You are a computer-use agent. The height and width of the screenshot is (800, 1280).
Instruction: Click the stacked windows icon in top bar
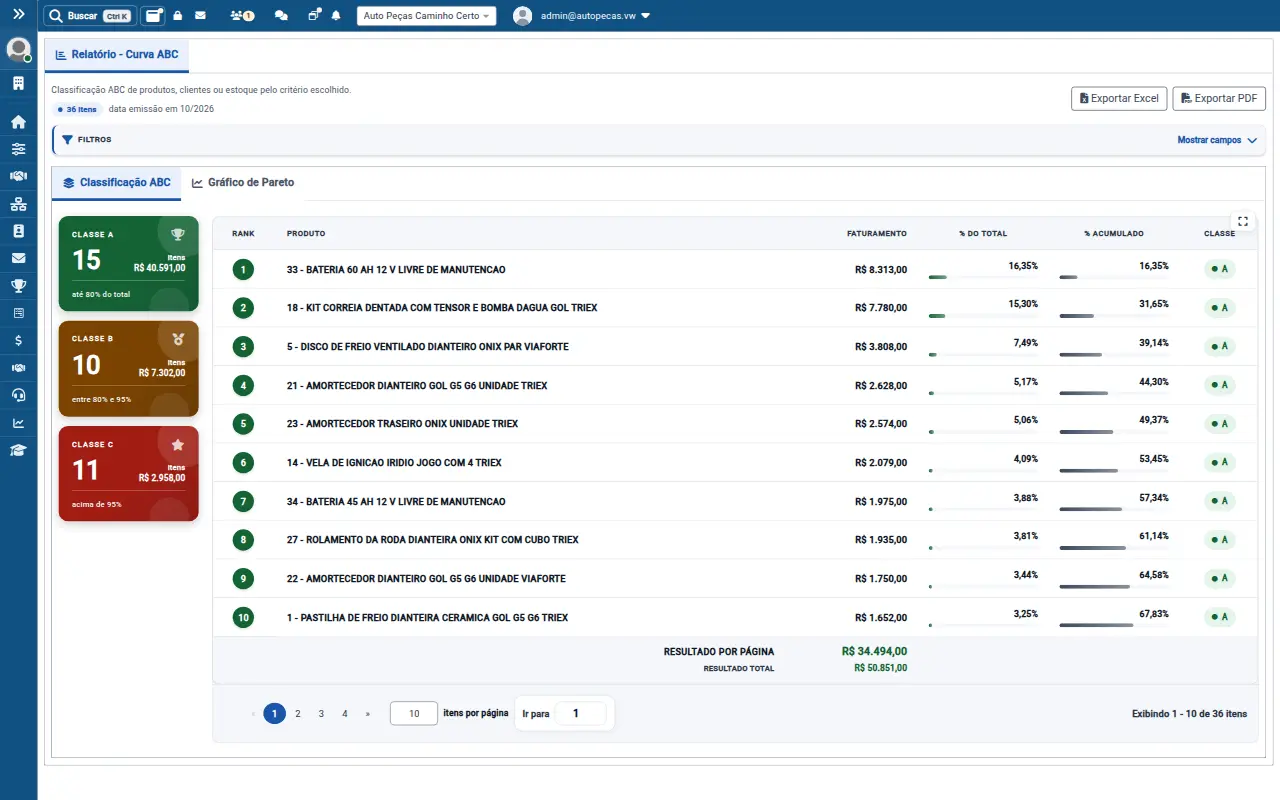tap(314, 16)
